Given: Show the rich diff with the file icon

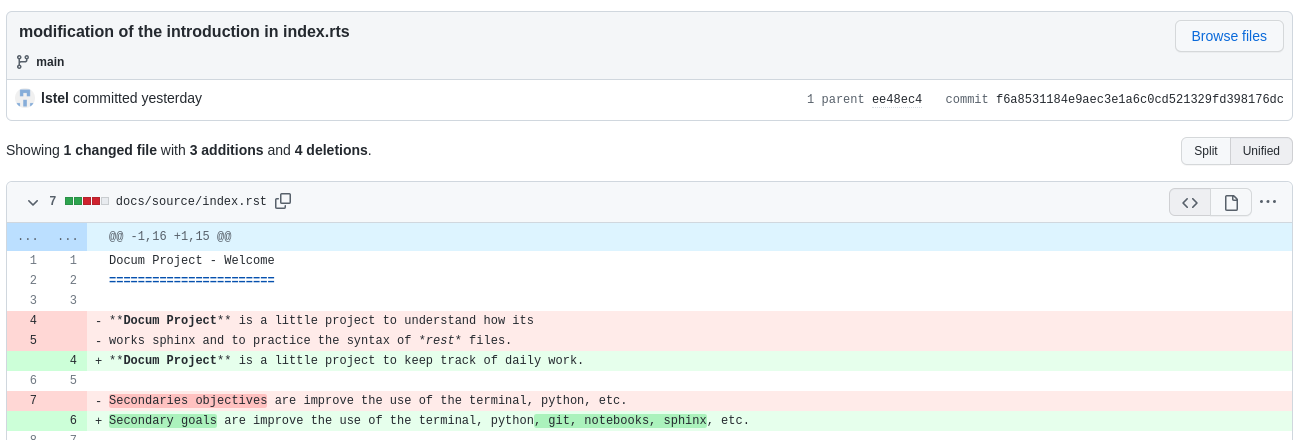Looking at the screenshot, I should (x=1231, y=202).
